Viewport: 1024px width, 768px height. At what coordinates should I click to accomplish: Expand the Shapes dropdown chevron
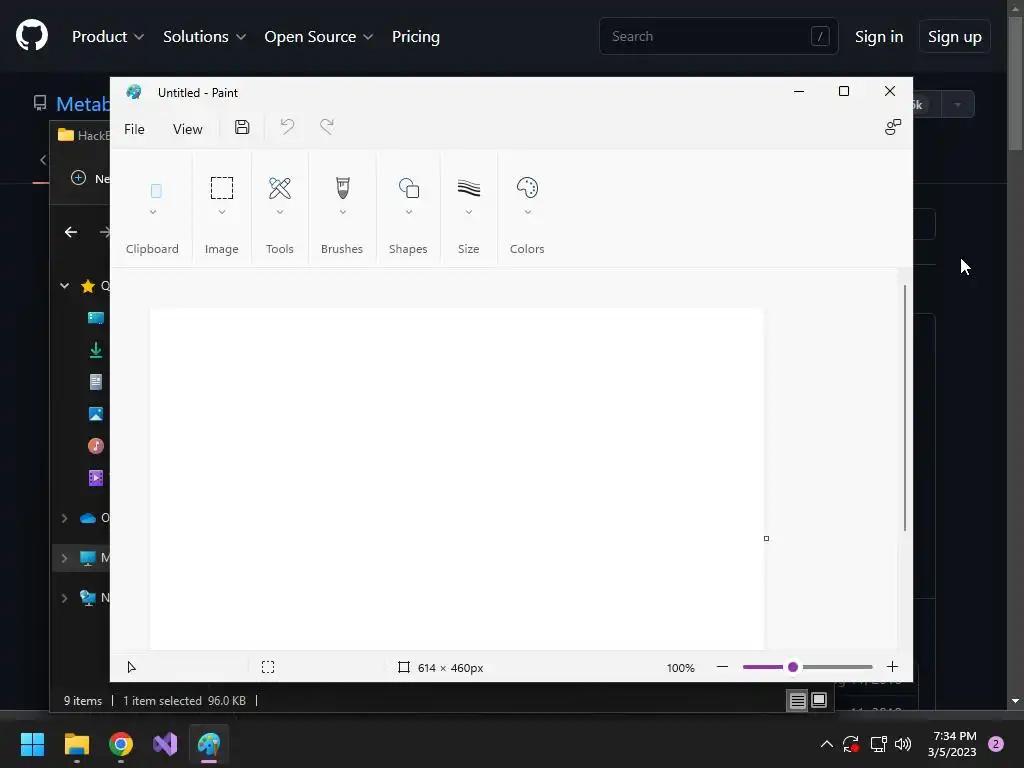click(409, 212)
